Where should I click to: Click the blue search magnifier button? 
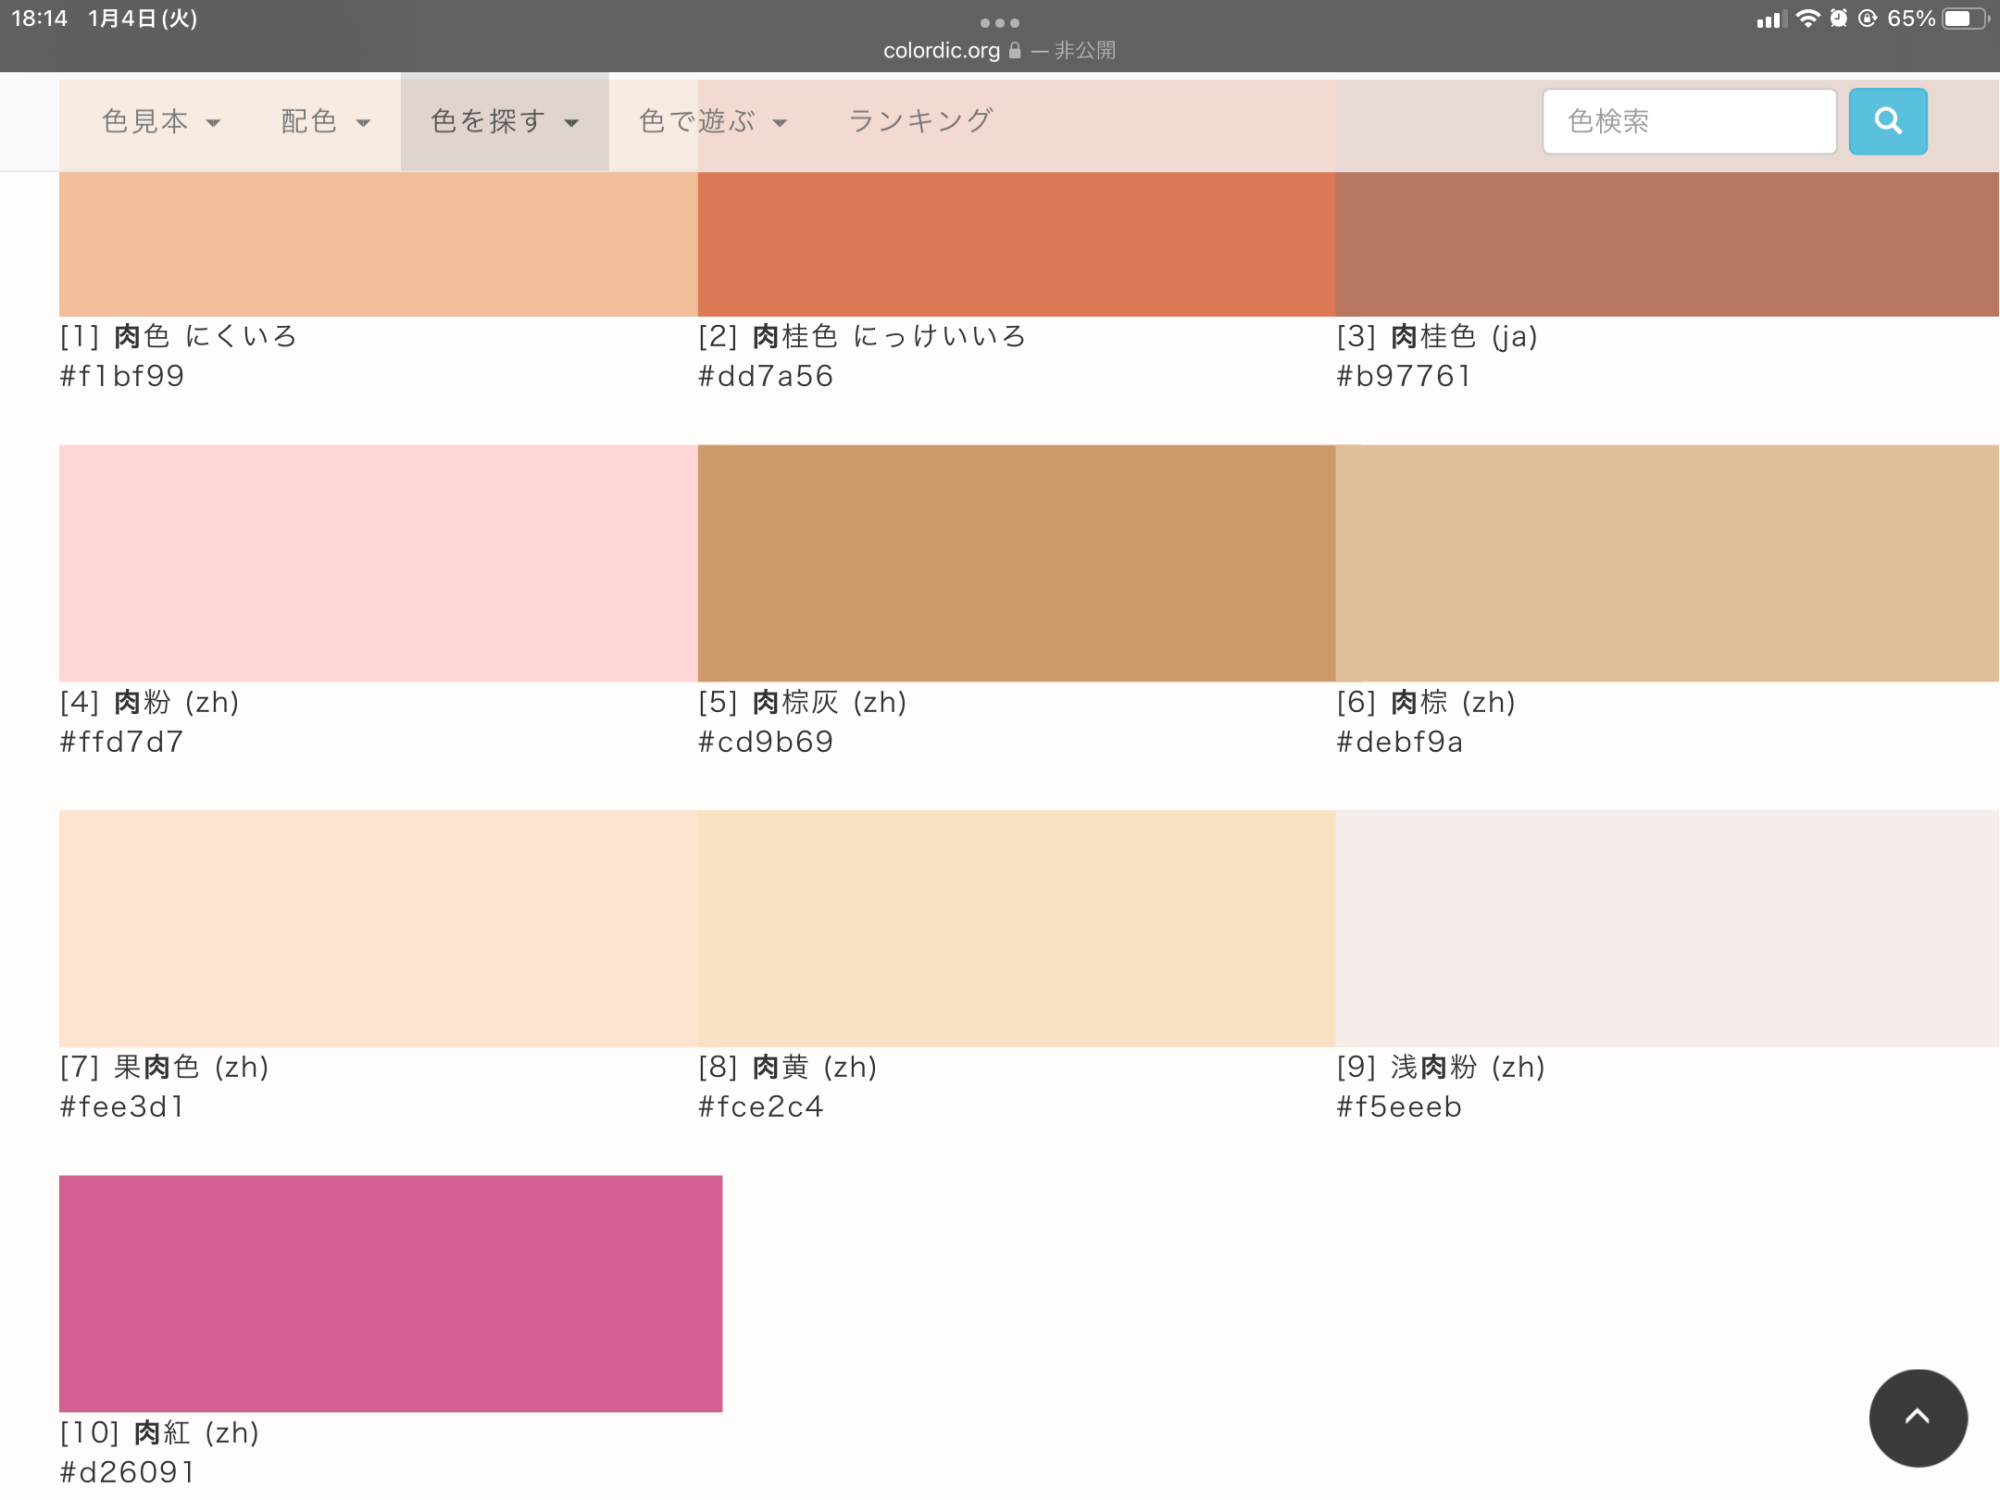point(1887,121)
